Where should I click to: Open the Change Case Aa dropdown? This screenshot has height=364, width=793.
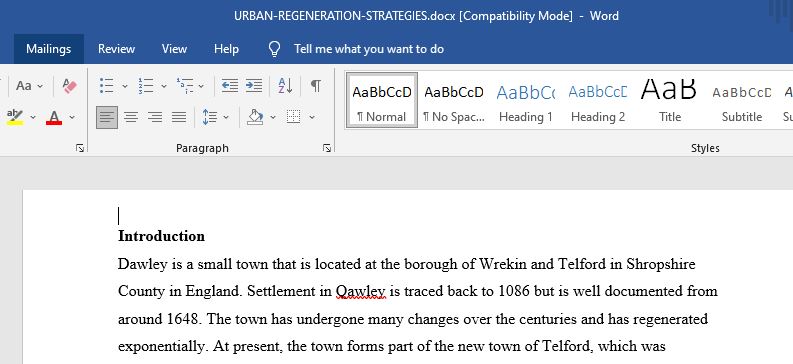tap(29, 86)
